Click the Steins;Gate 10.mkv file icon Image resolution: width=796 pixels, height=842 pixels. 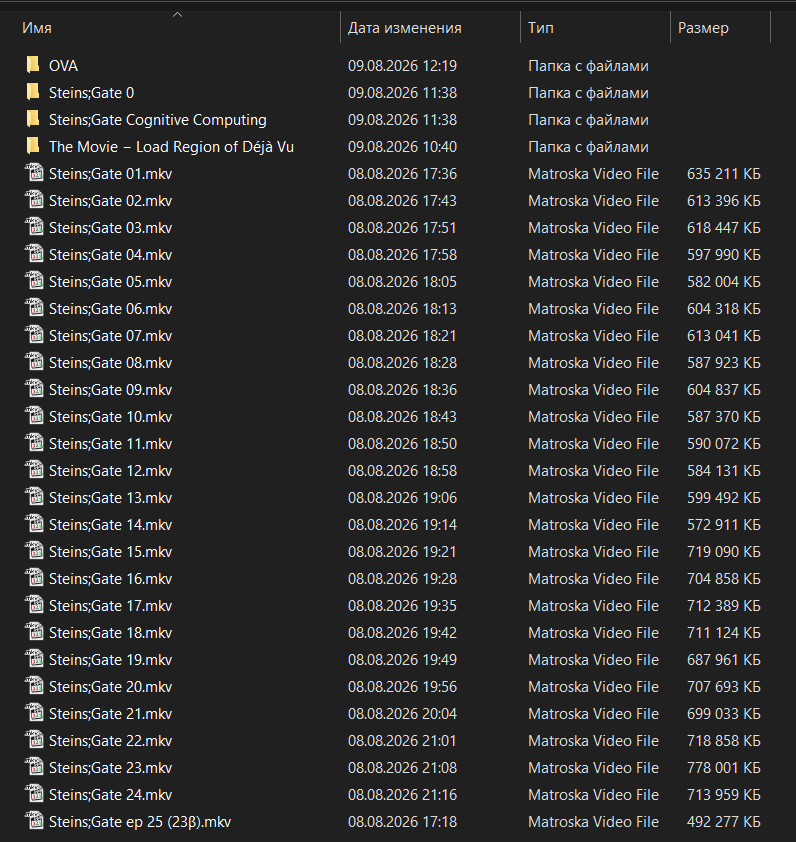[34, 416]
